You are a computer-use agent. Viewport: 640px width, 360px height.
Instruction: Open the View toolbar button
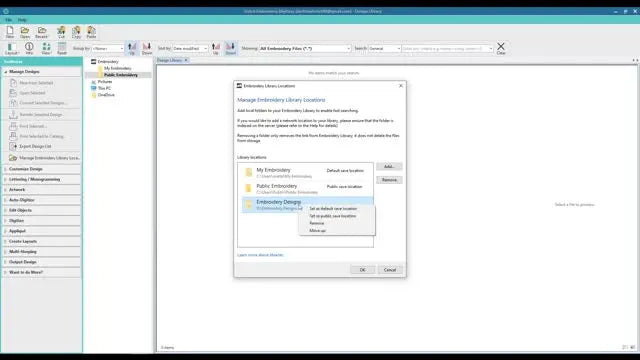tap(46, 49)
